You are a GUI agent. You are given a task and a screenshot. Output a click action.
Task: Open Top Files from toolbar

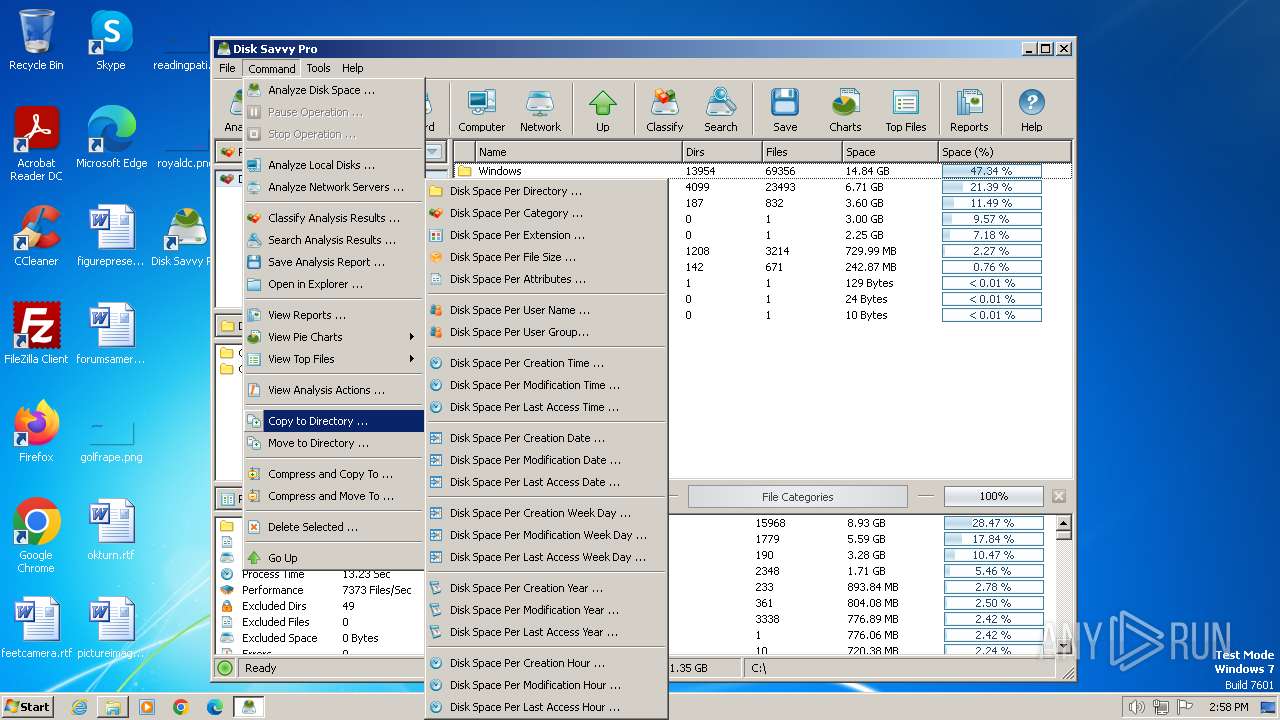pos(906,110)
